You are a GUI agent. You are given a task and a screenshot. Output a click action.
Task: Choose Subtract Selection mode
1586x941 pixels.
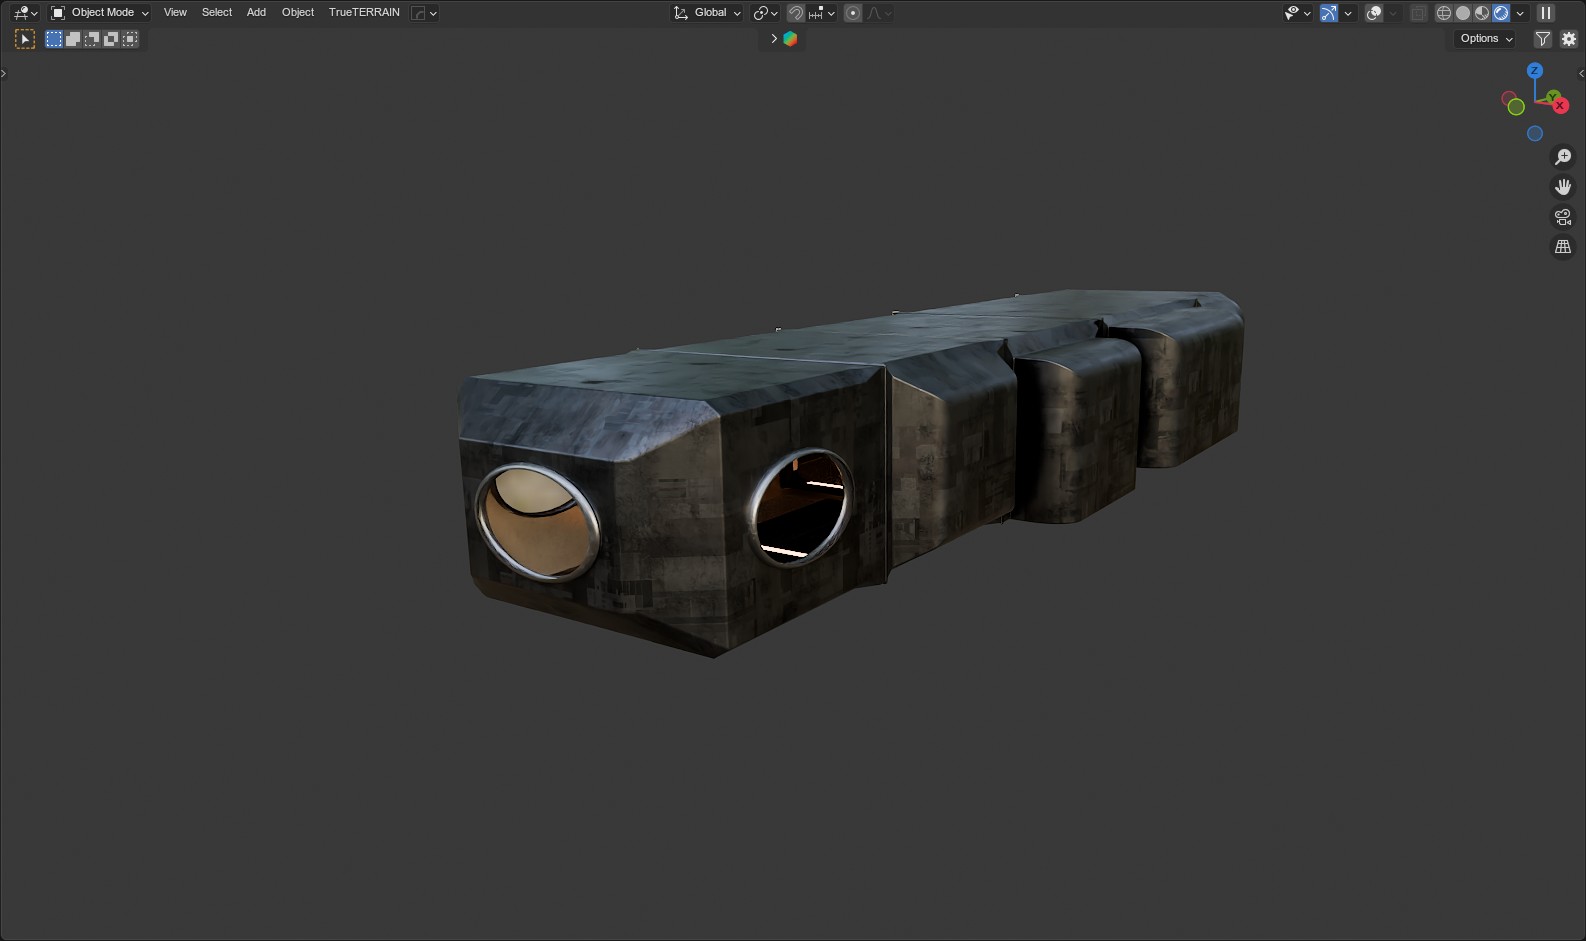92,39
